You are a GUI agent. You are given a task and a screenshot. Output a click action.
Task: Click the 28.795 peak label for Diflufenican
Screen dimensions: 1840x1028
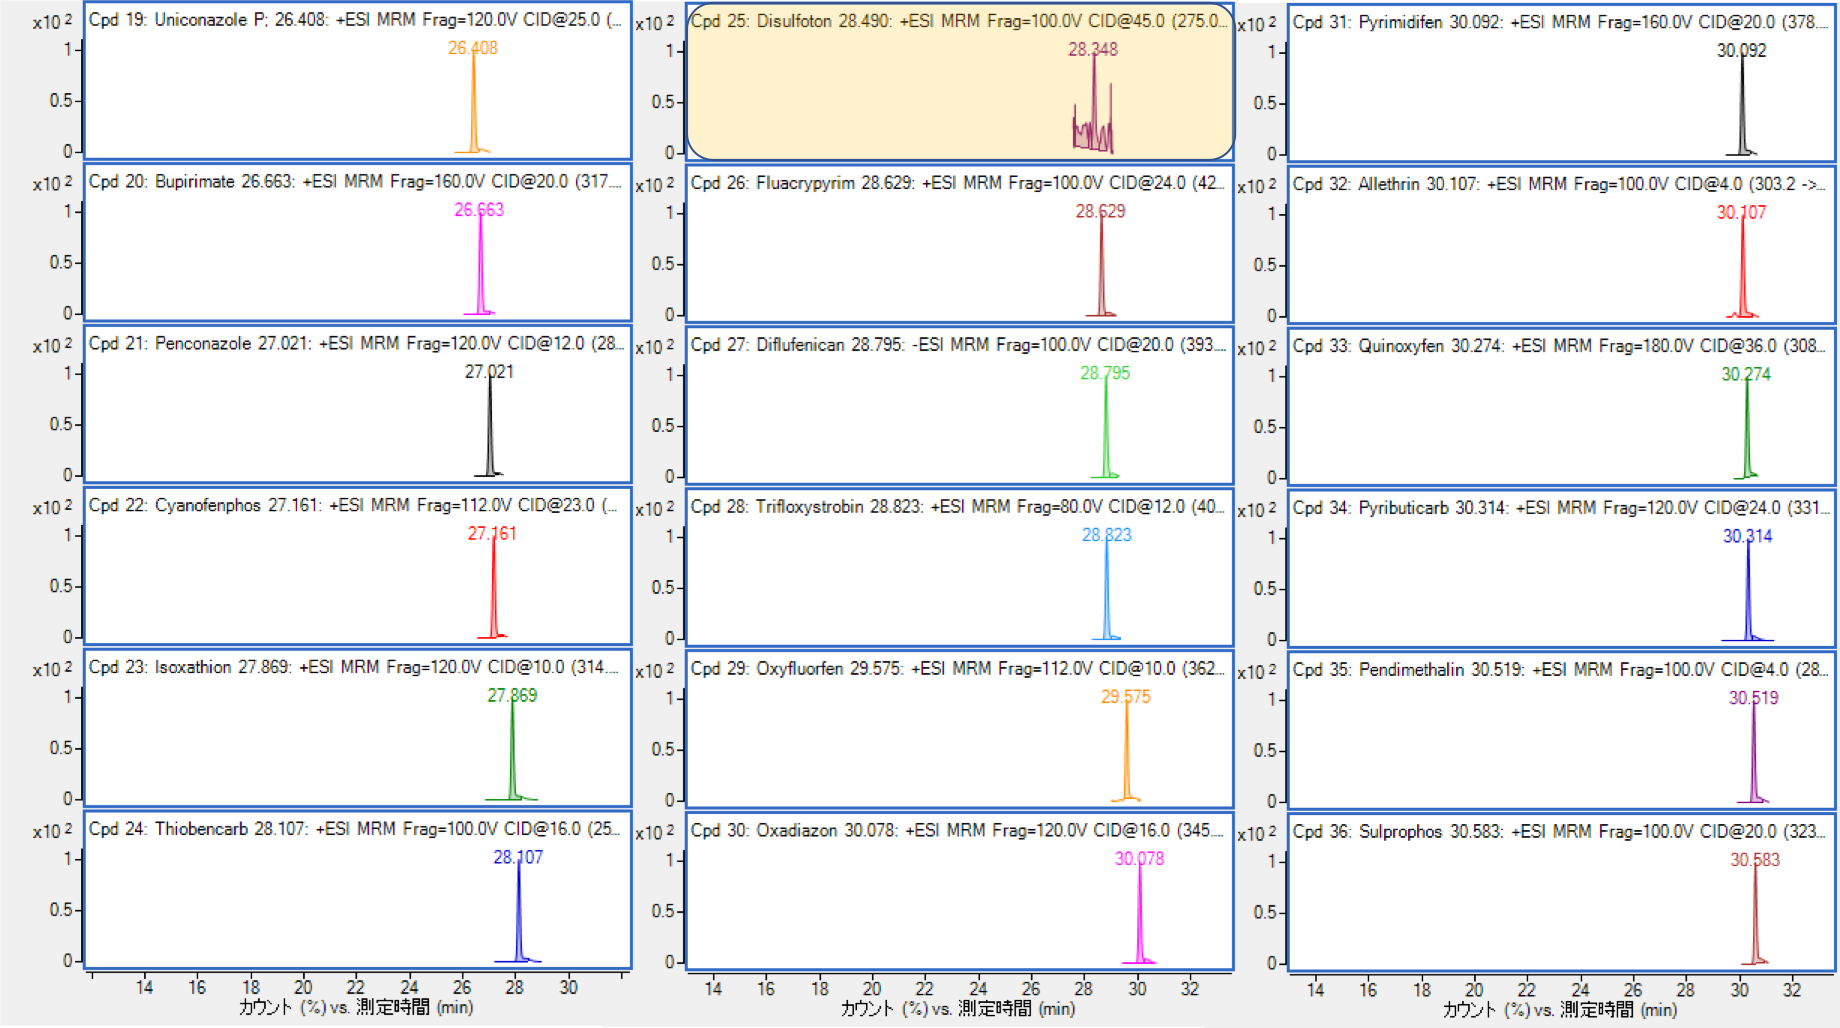point(1105,374)
